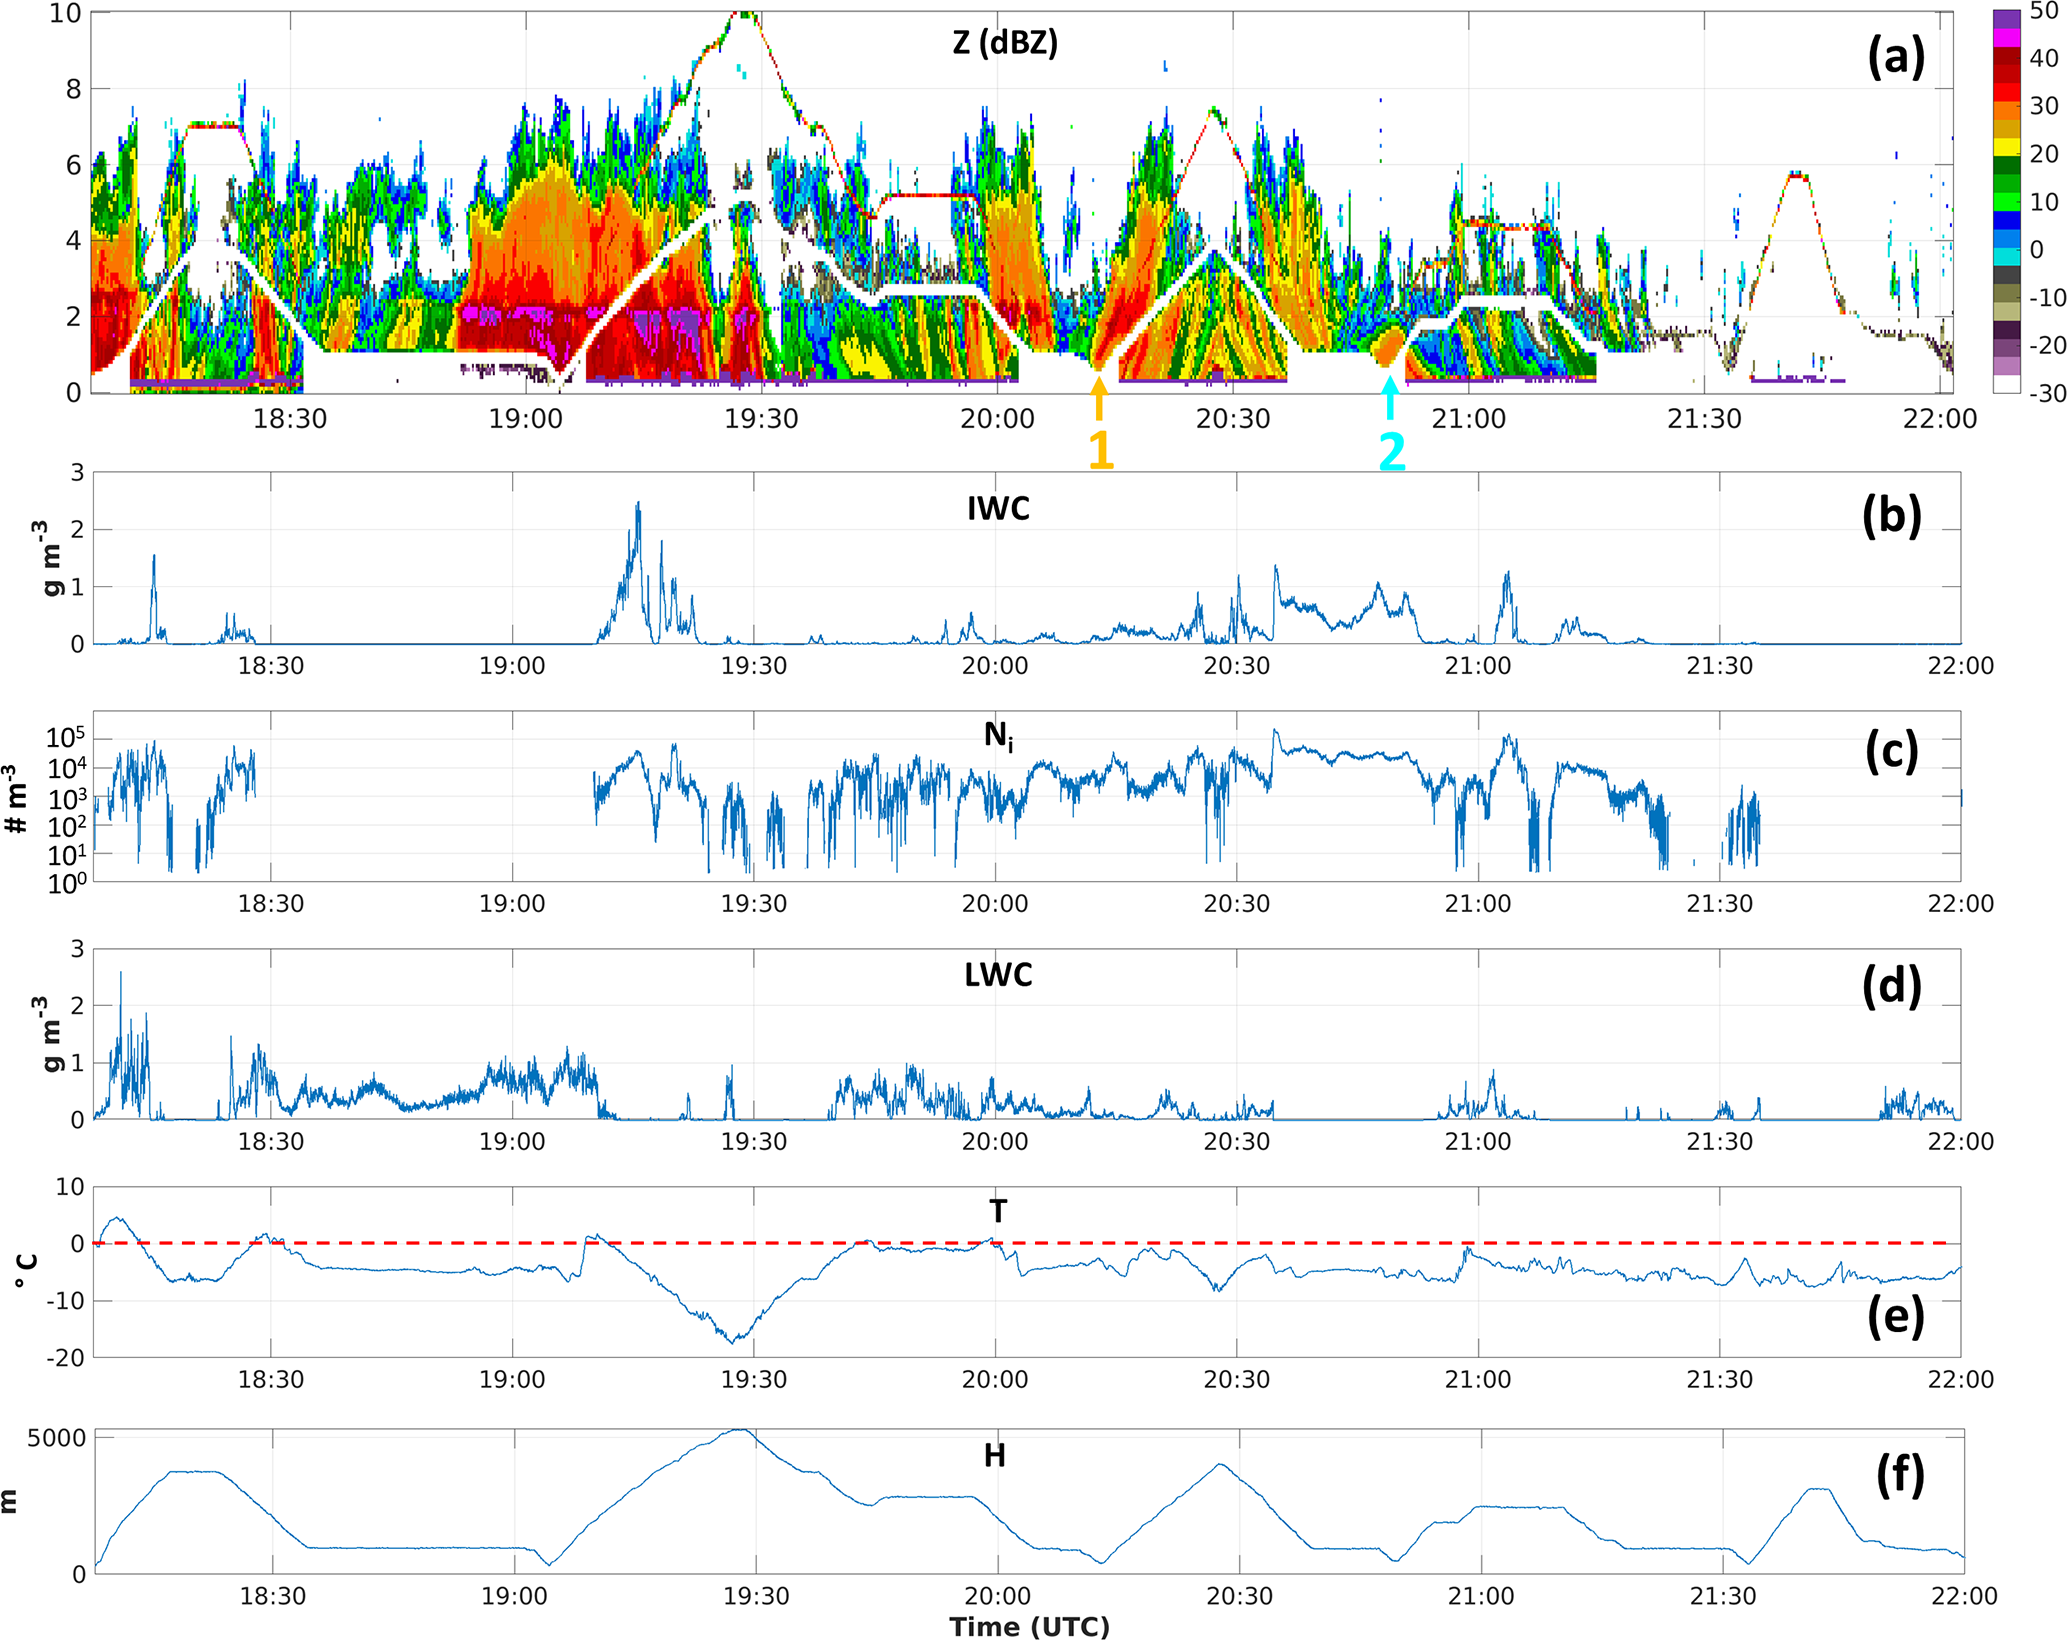Click the orange arrow marker labeled 1

[1099, 398]
